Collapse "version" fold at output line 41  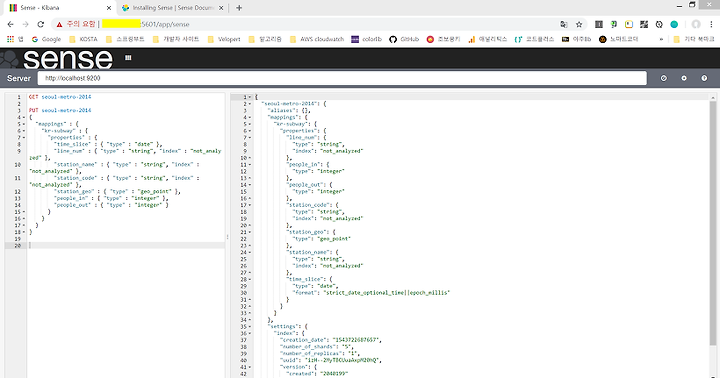click(x=250, y=367)
